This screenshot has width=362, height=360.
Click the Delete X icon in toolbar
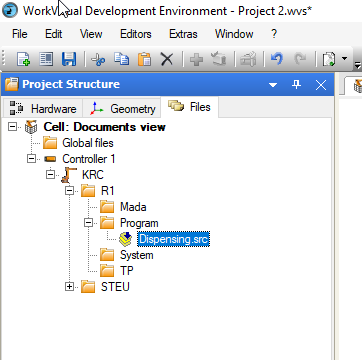pos(167,60)
